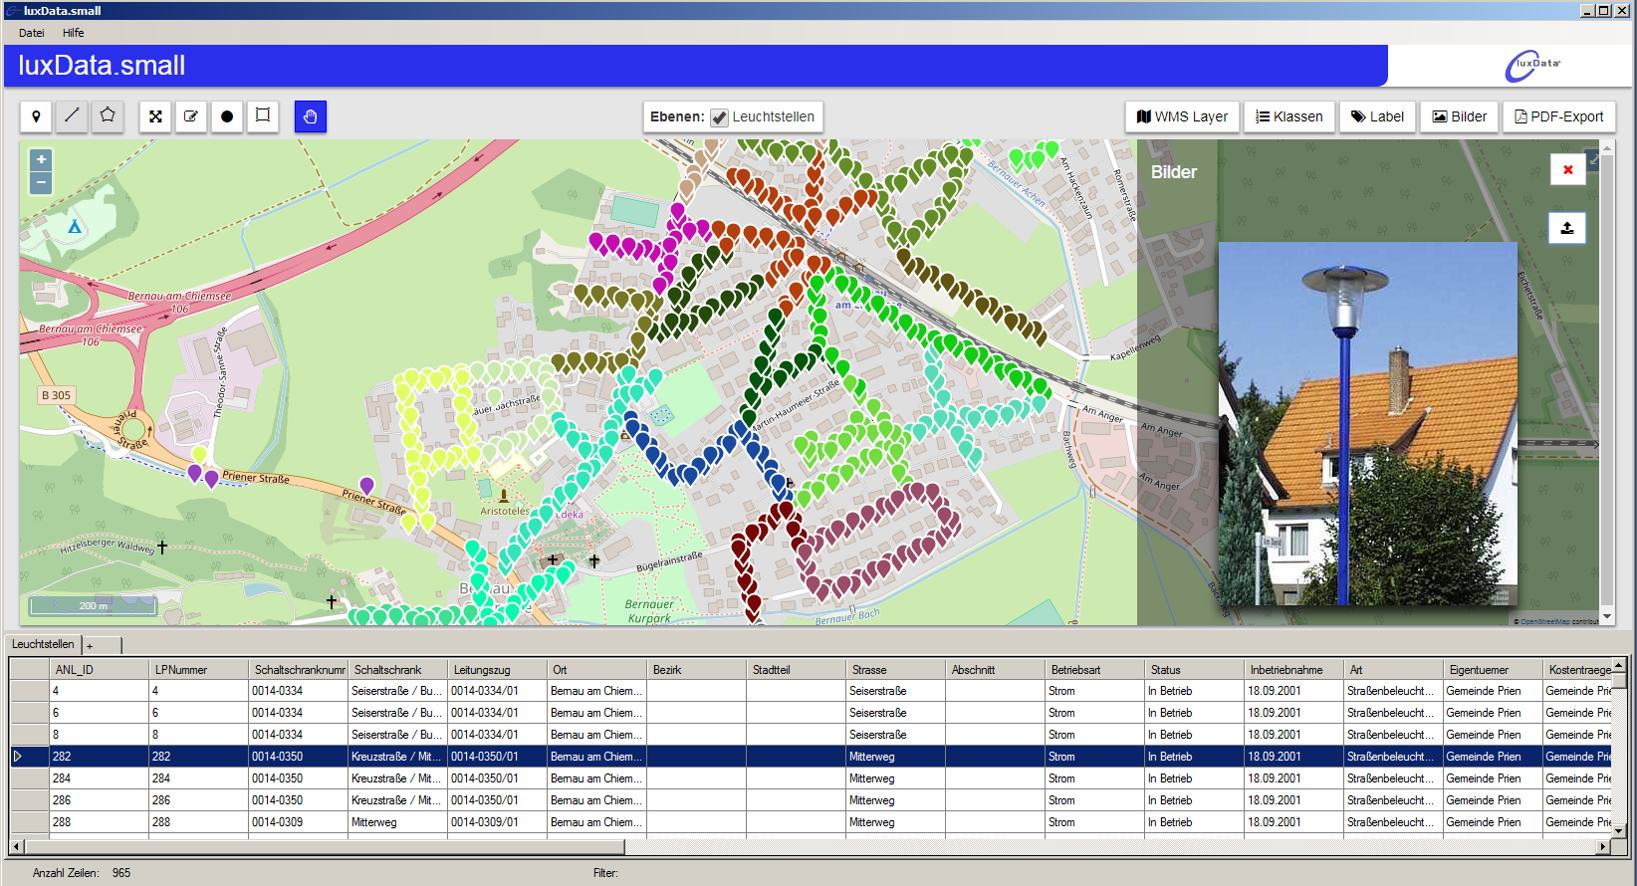Activate the blue hand pan tool

coord(310,117)
